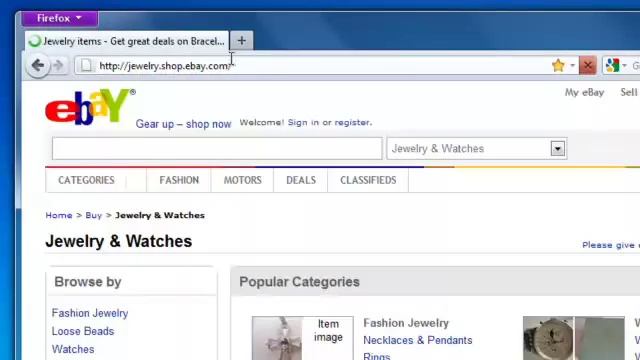The height and width of the screenshot is (360, 640).
Task: Go to Buy breadcrumb link
Action: [x=93, y=216]
